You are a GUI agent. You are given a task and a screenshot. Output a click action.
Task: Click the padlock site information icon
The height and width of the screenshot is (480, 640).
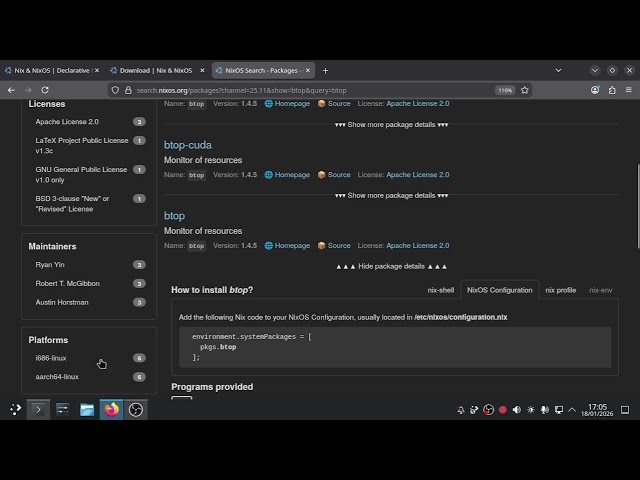click(128, 90)
